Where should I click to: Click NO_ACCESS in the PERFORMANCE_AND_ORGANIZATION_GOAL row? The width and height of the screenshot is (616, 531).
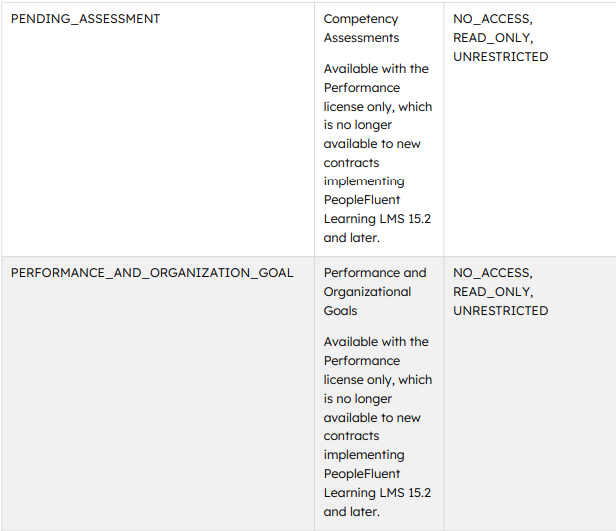(492, 273)
